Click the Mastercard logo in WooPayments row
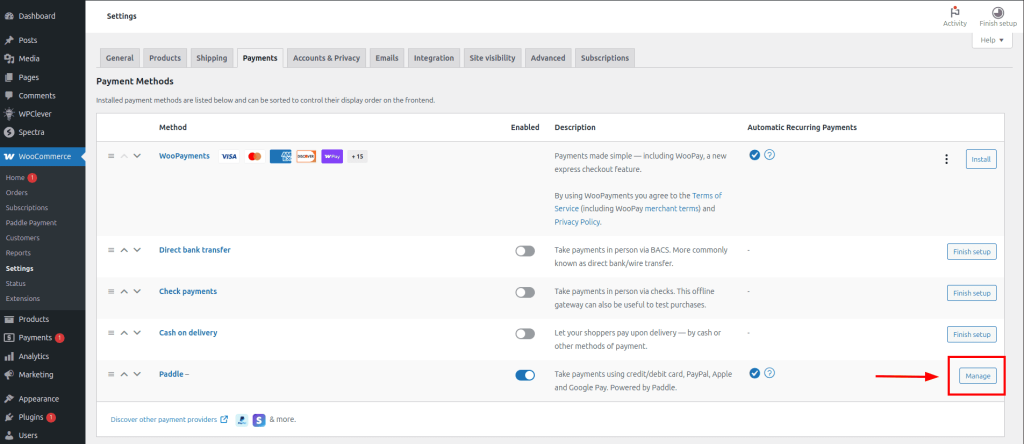 click(x=255, y=157)
